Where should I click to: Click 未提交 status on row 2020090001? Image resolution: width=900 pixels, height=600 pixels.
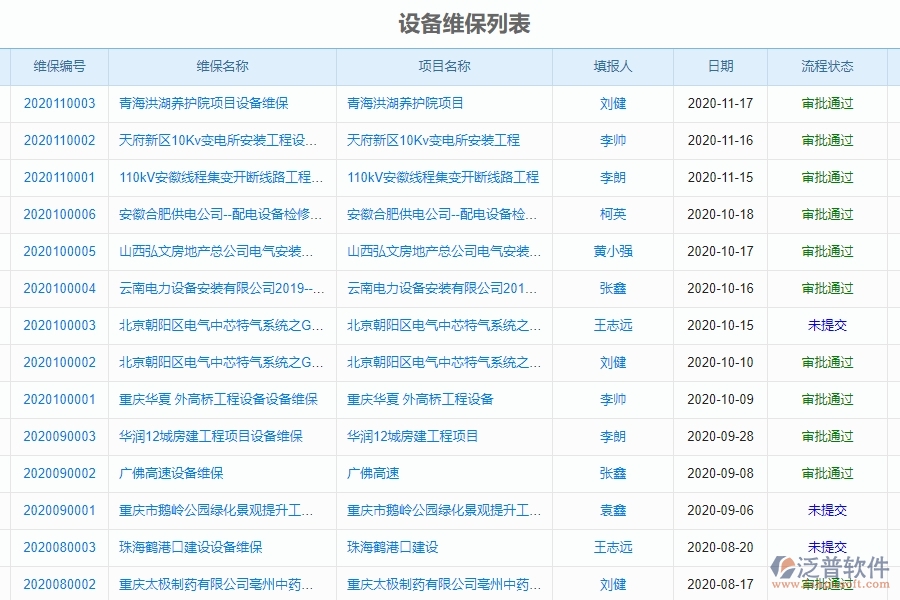coord(828,510)
